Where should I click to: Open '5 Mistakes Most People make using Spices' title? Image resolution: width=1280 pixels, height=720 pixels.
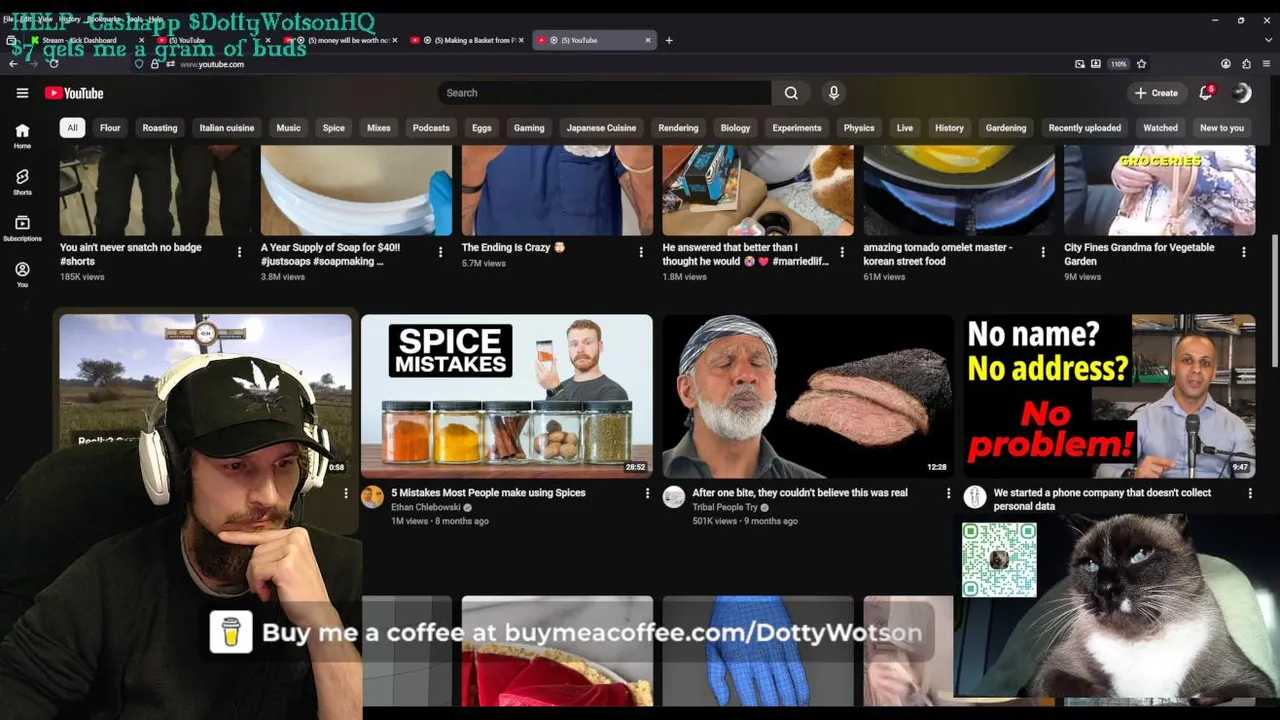coord(488,493)
